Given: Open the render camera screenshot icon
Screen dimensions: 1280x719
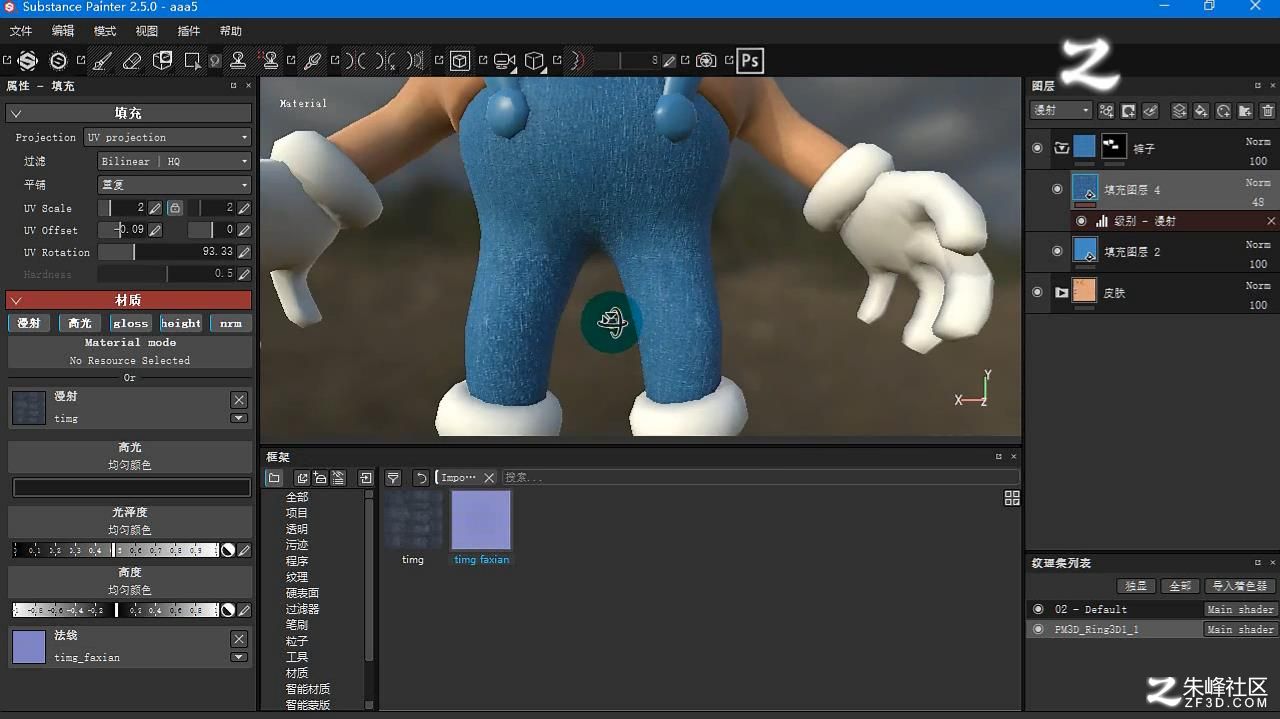Looking at the screenshot, I should tap(706, 61).
